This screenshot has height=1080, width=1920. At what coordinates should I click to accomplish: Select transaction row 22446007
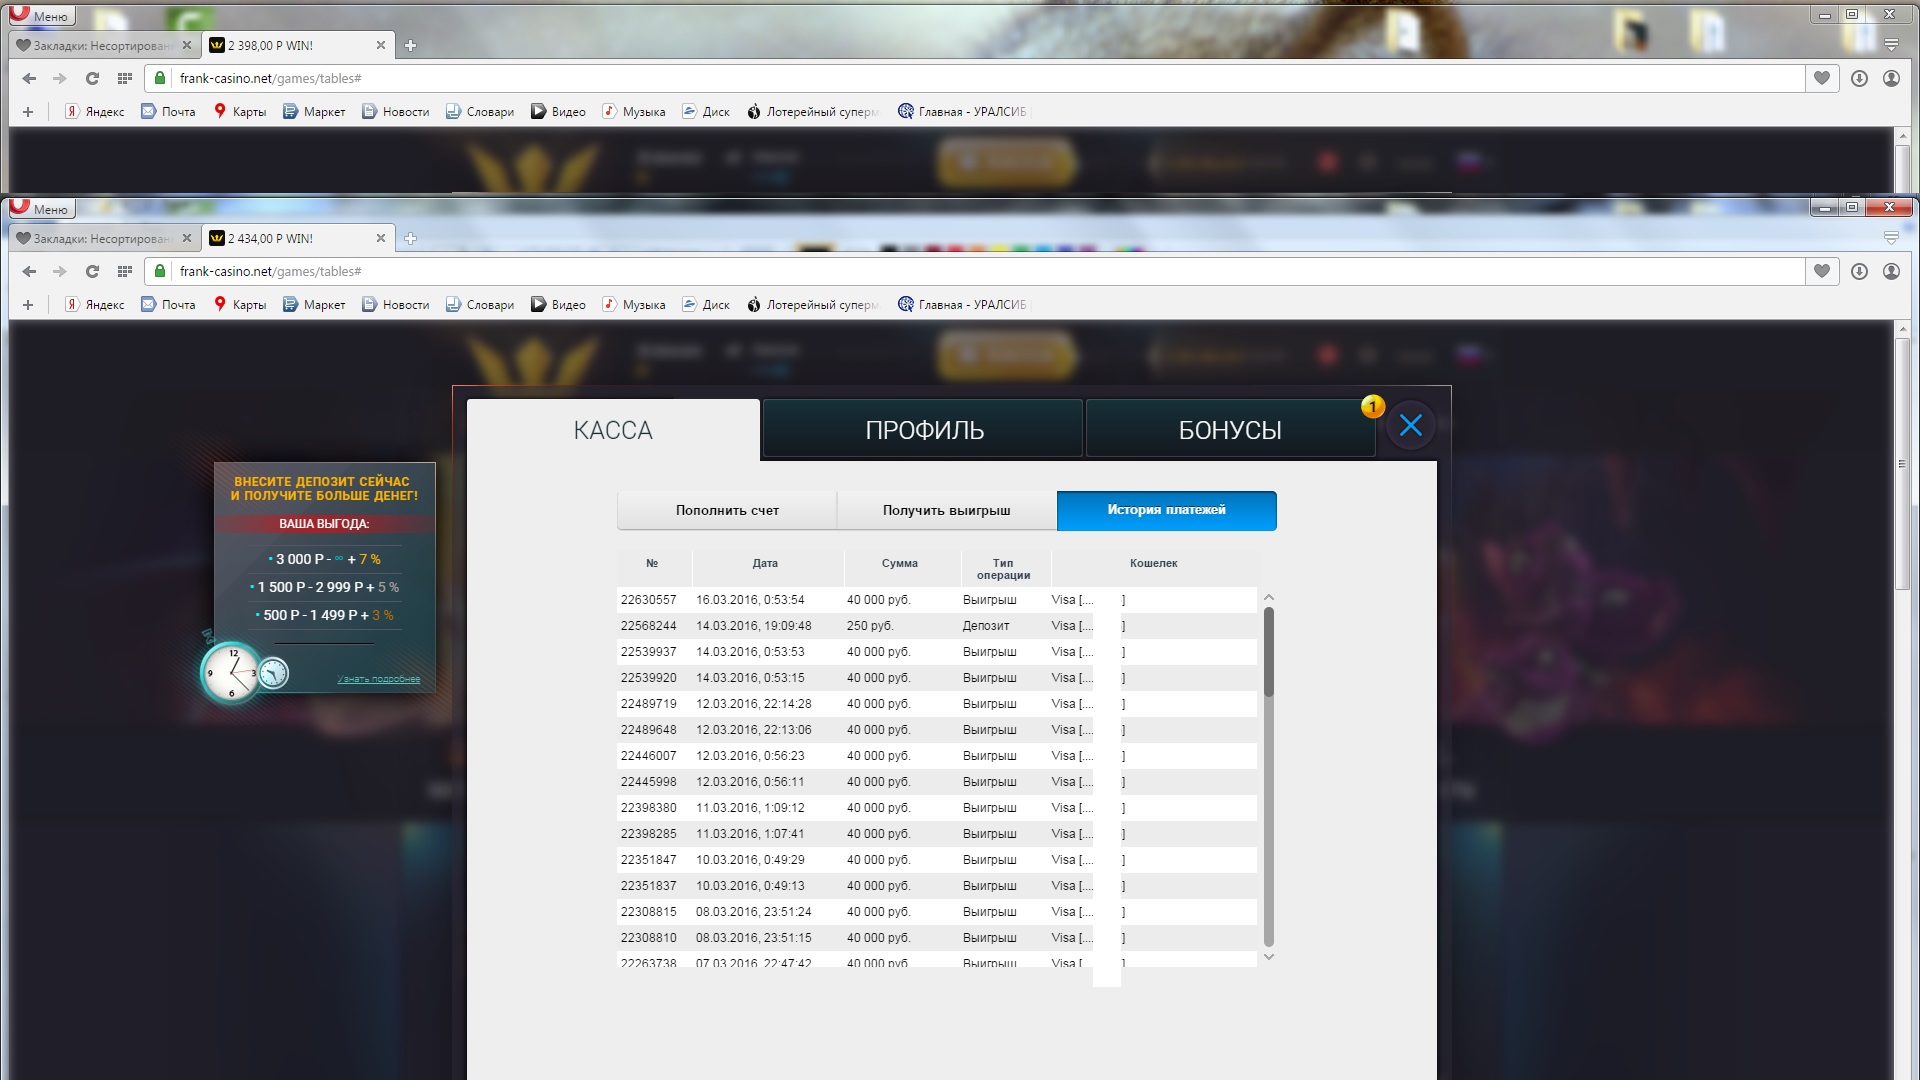(x=937, y=756)
